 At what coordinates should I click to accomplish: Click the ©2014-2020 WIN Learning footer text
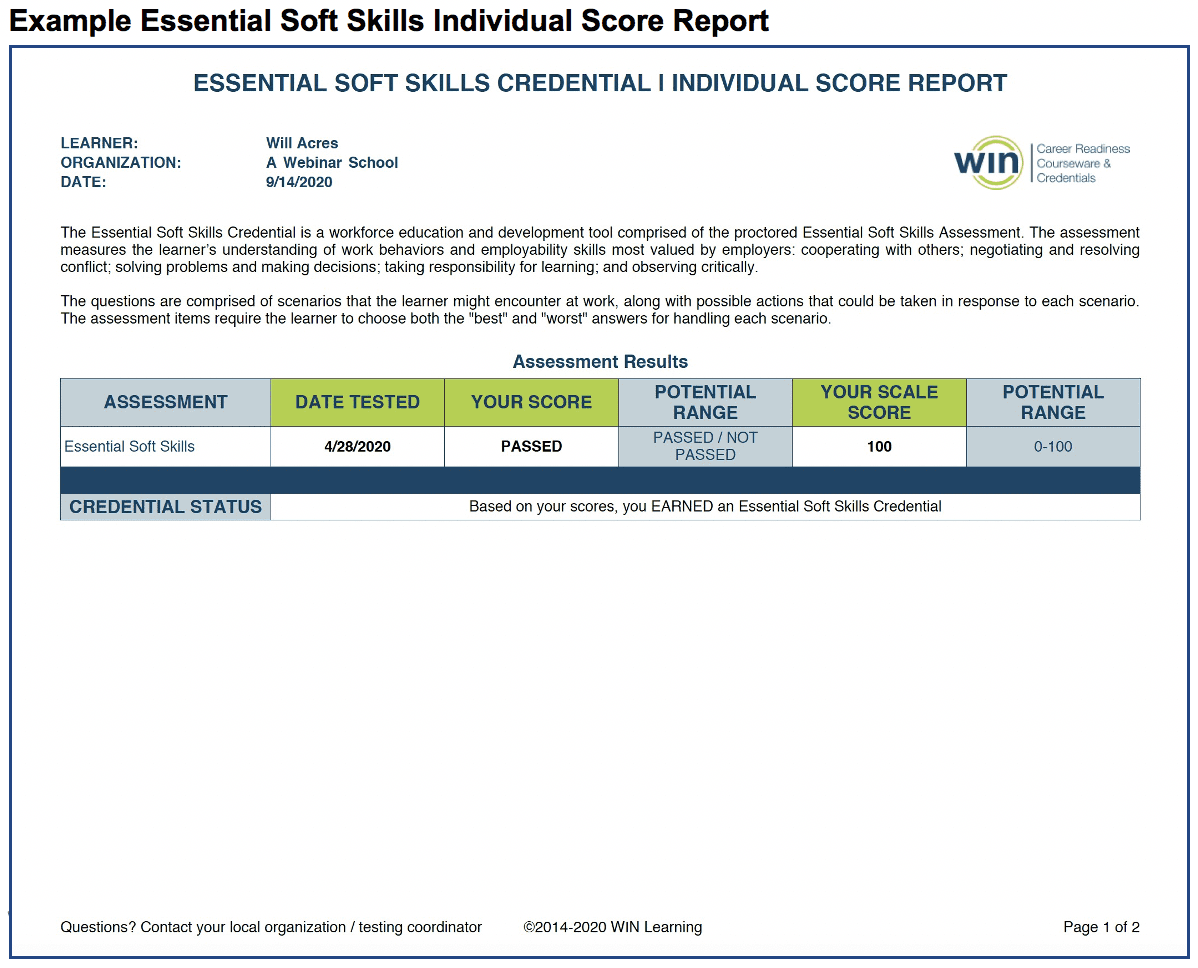(x=612, y=927)
